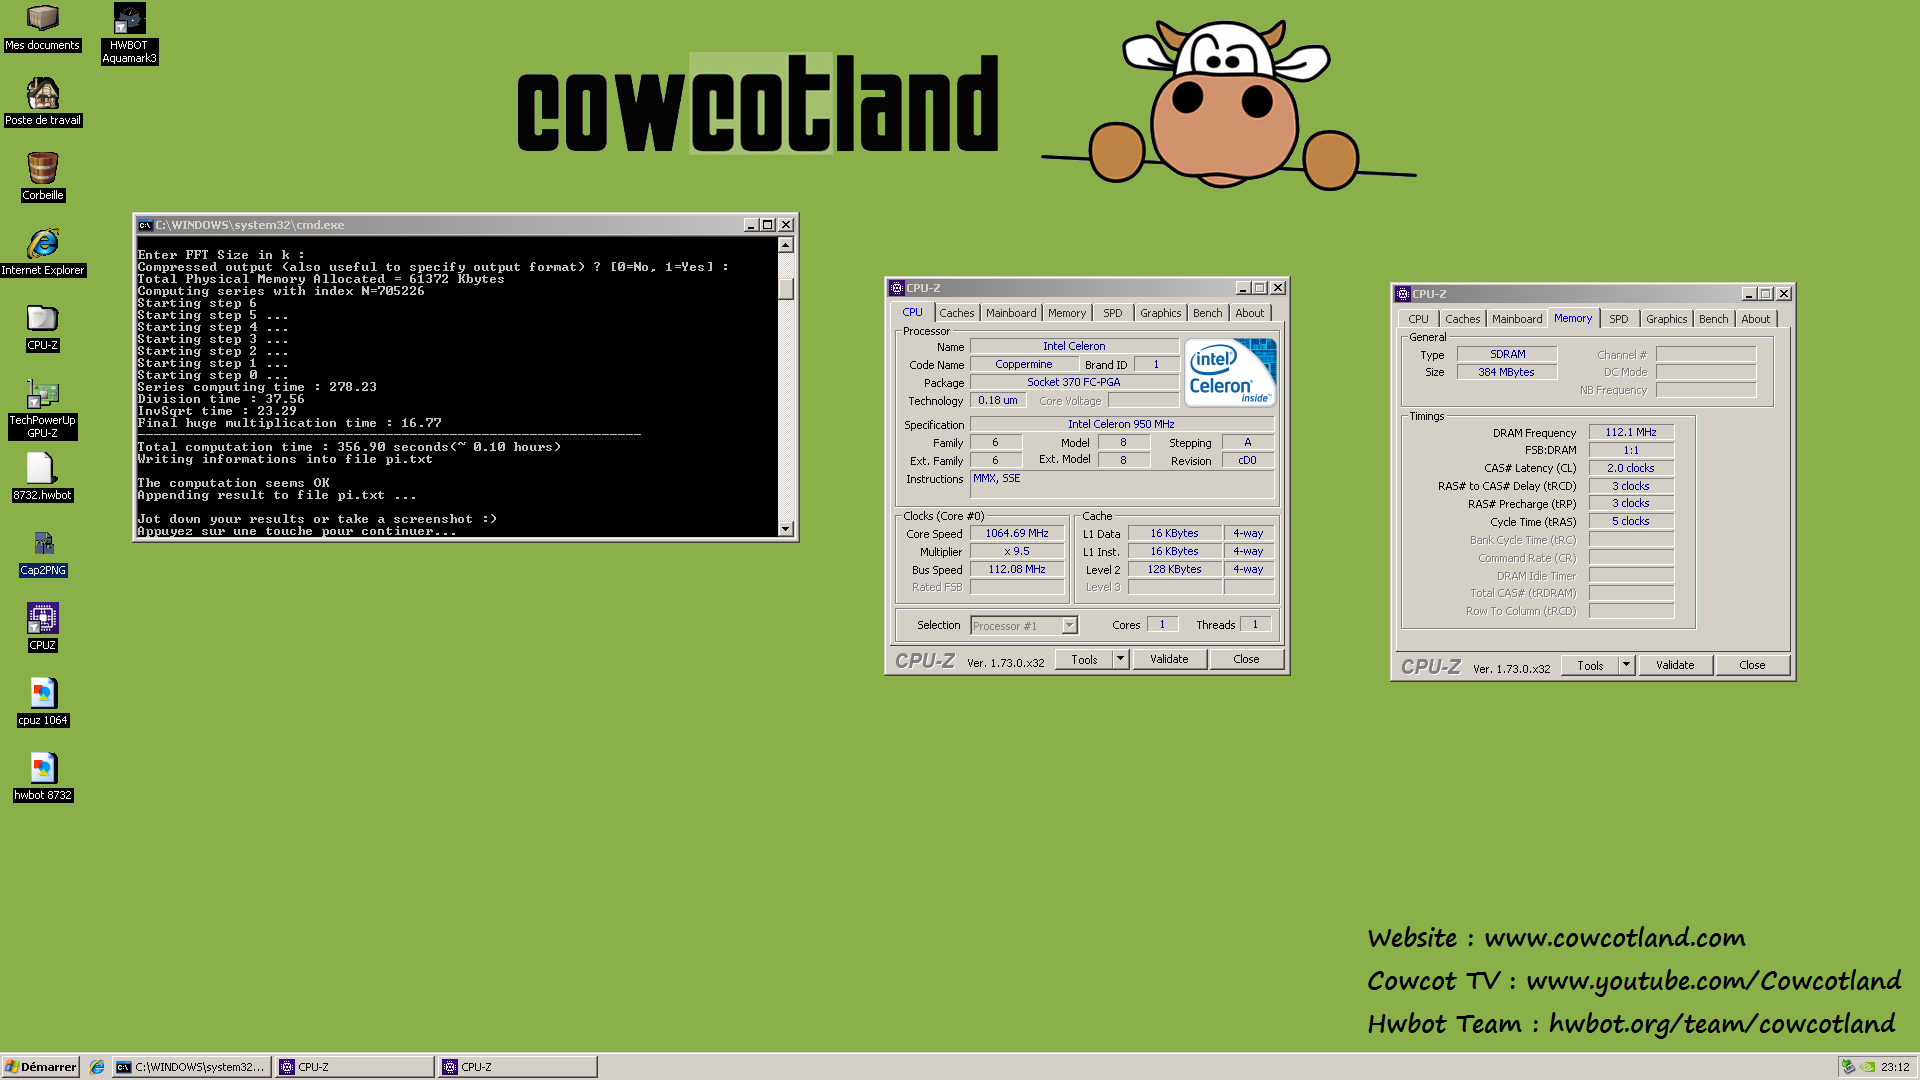
Task: Click the DRAM Frequency value 112.1 MHz
Action: pyautogui.click(x=1631, y=433)
